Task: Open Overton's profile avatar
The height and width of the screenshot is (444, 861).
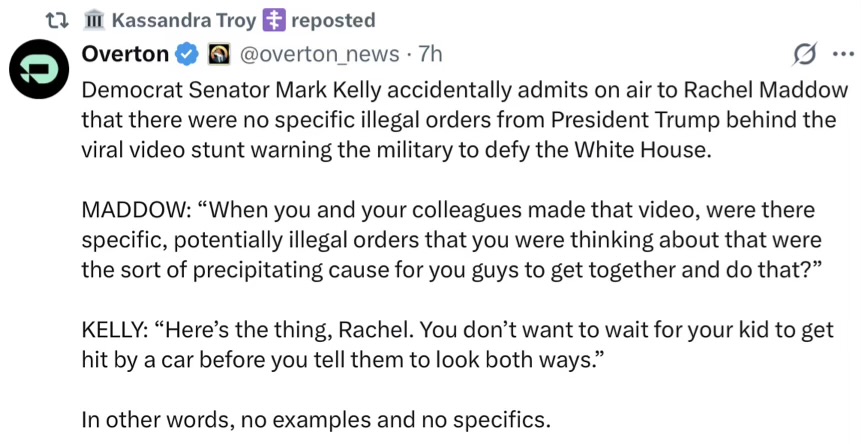Action: click(38, 72)
